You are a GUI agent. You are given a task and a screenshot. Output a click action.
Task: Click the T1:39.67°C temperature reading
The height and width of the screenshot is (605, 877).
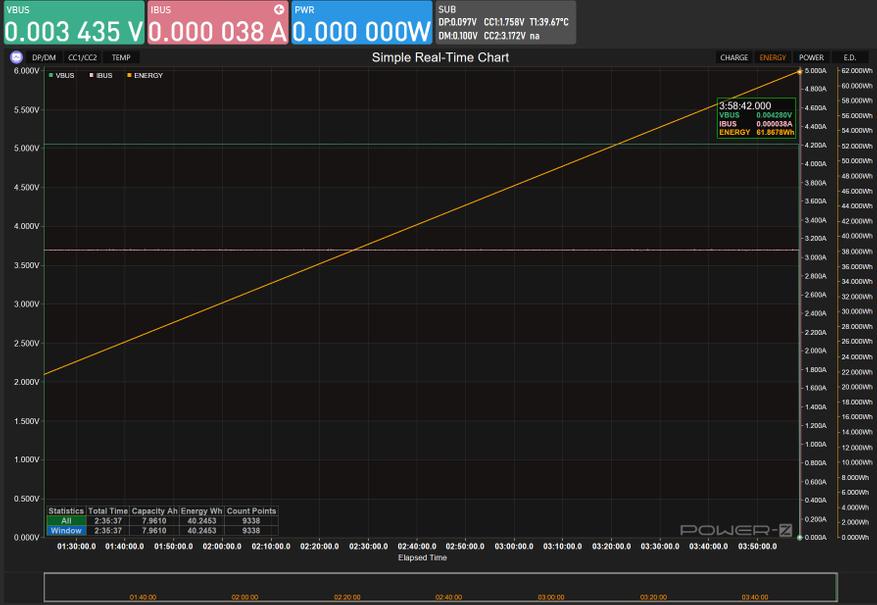(549, 22)
